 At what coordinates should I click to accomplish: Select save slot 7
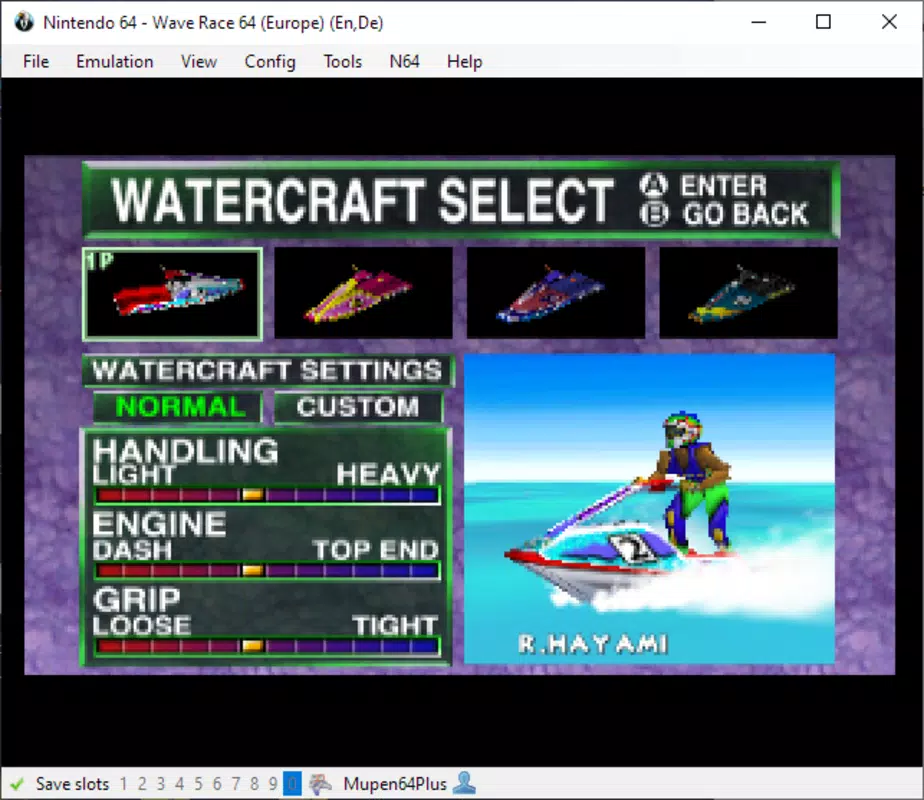coord(236,784)
